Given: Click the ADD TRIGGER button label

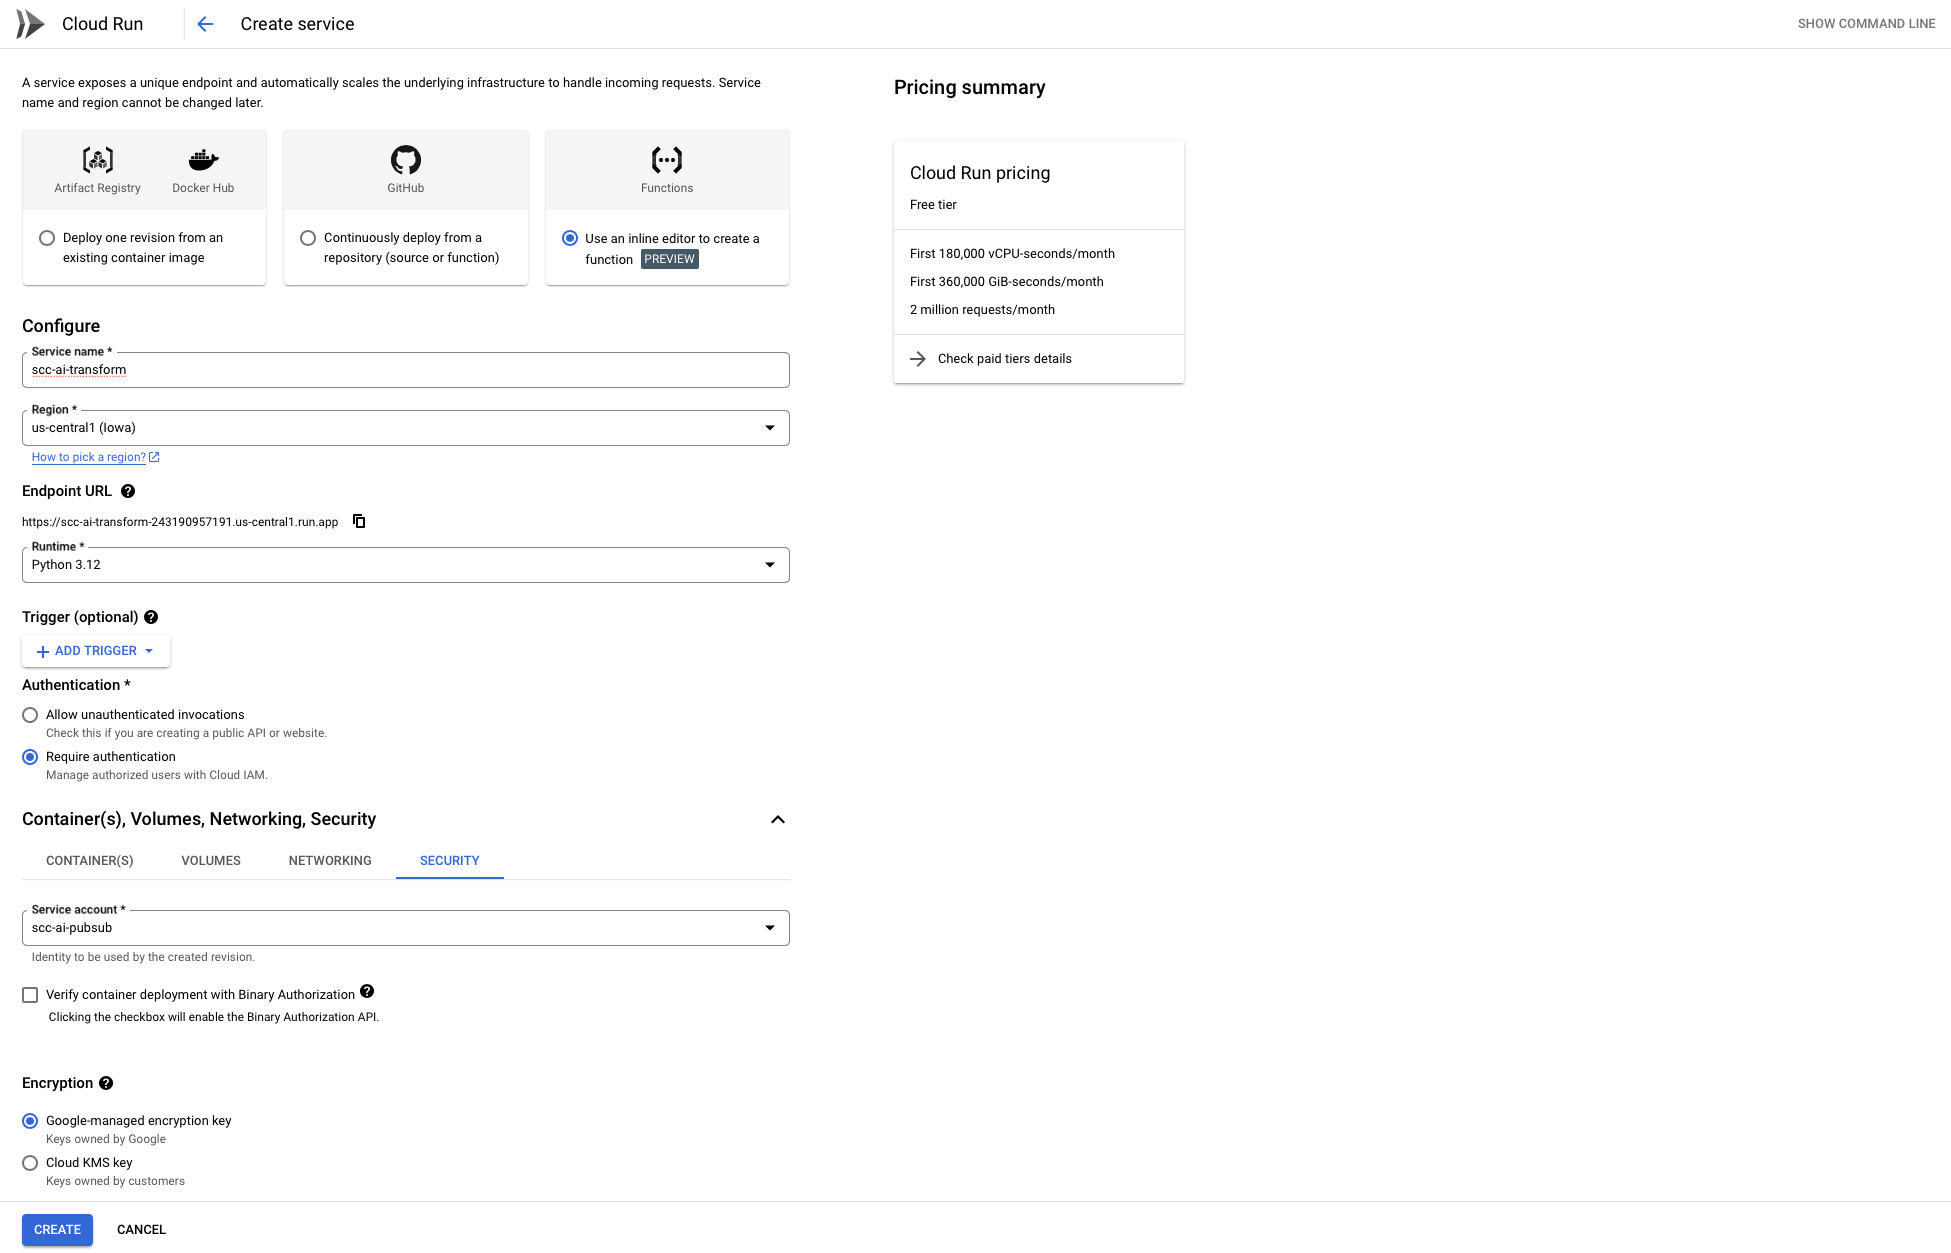Looking at the screenshot, I should (96, 651).
